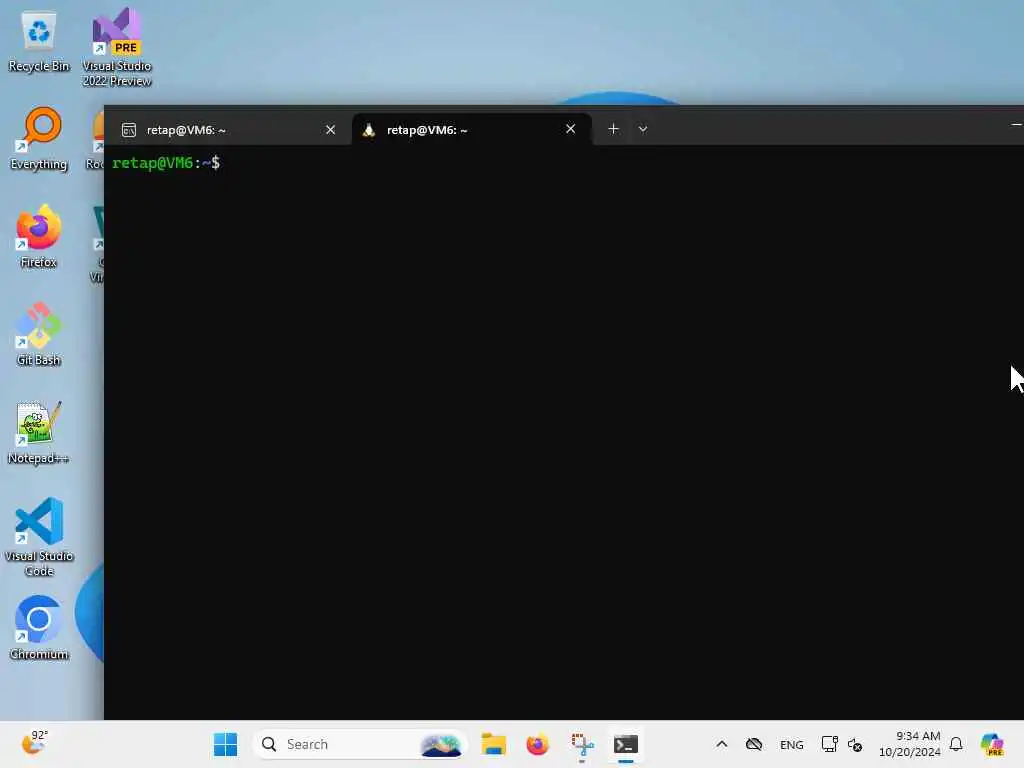Open the clock showing 9:34 AM
1024x768 pixels.
point(909,744)
